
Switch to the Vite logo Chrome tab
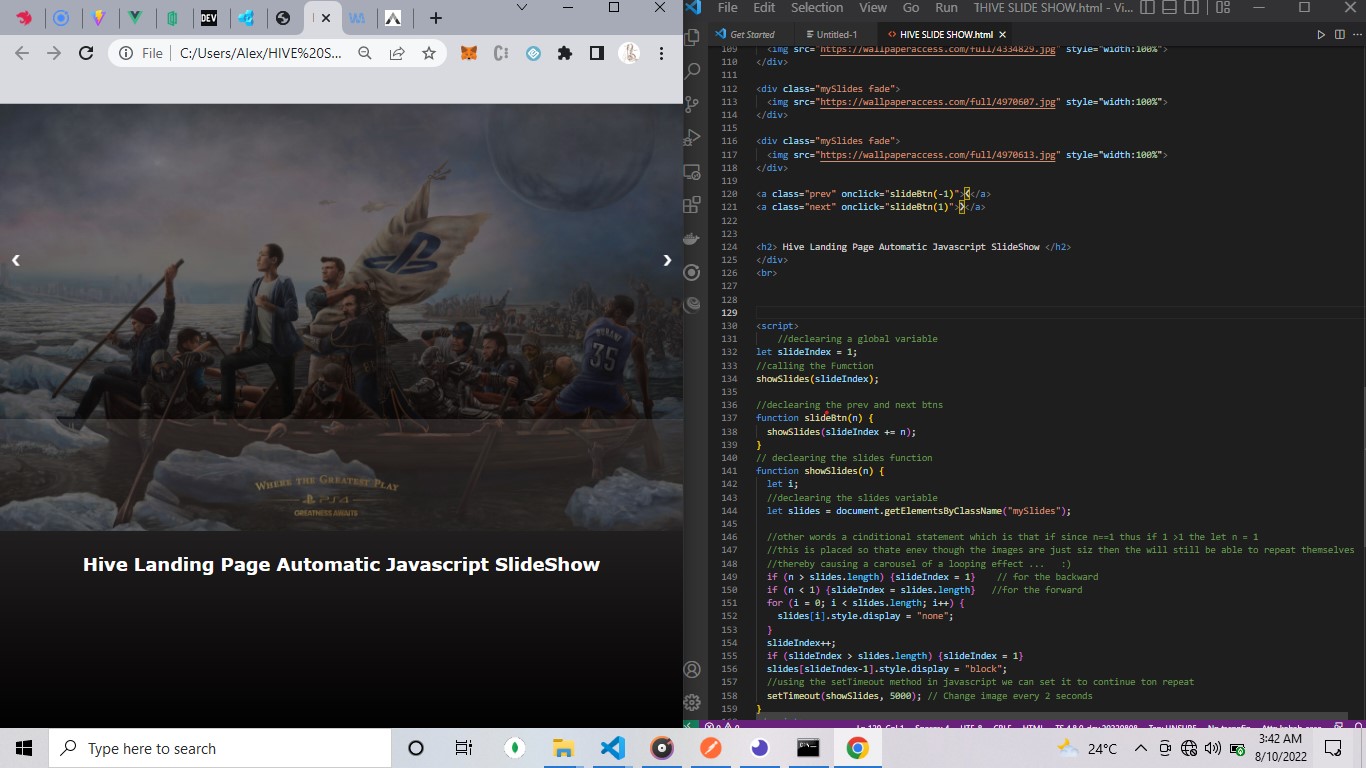[98, 18]
